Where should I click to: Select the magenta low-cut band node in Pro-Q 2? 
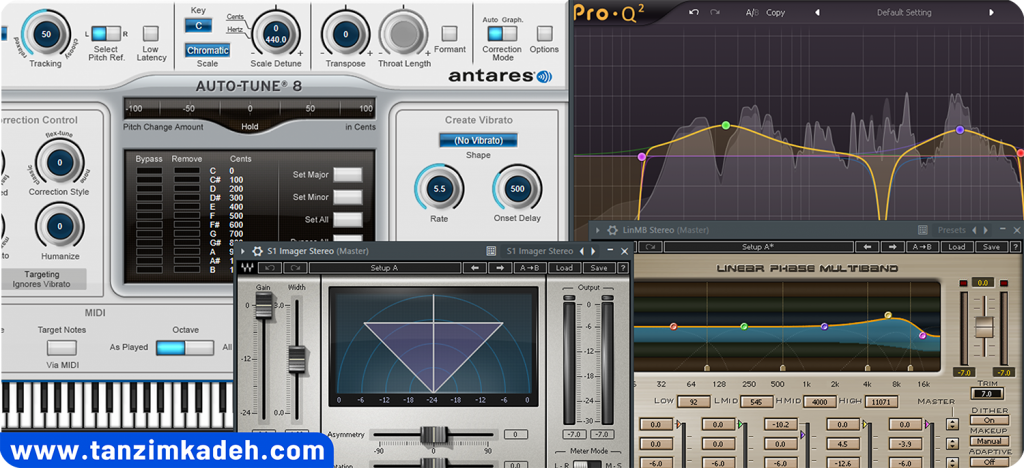click(641, 157)
